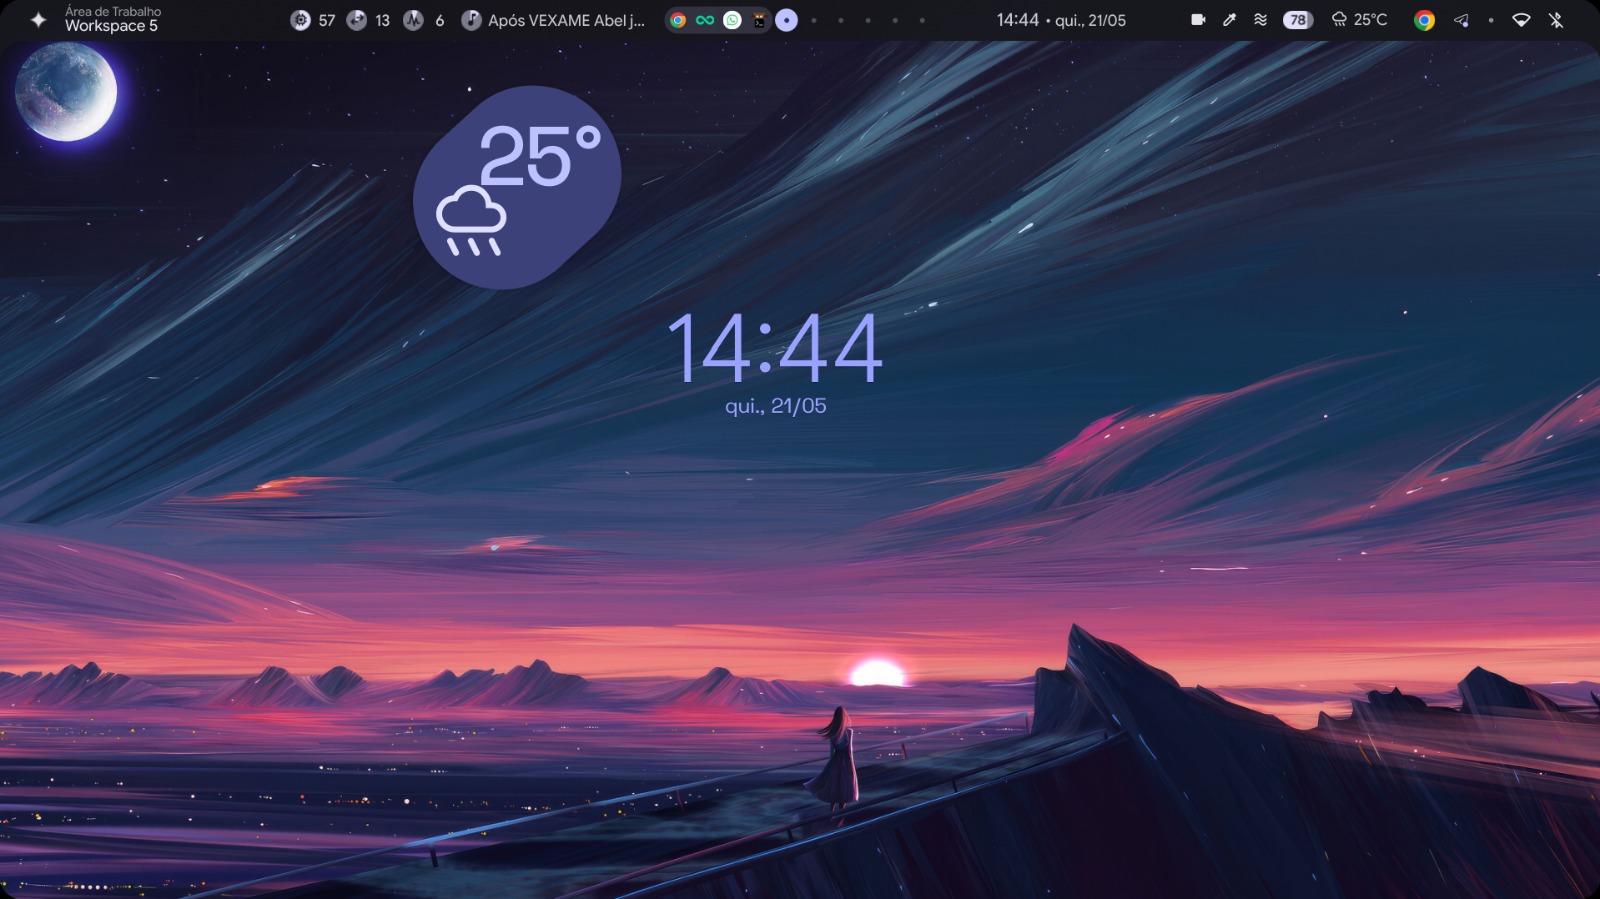Click the wavy lines icon in the bar
This screenshot has width=1600, height=899.
[x=1260, y=20]
